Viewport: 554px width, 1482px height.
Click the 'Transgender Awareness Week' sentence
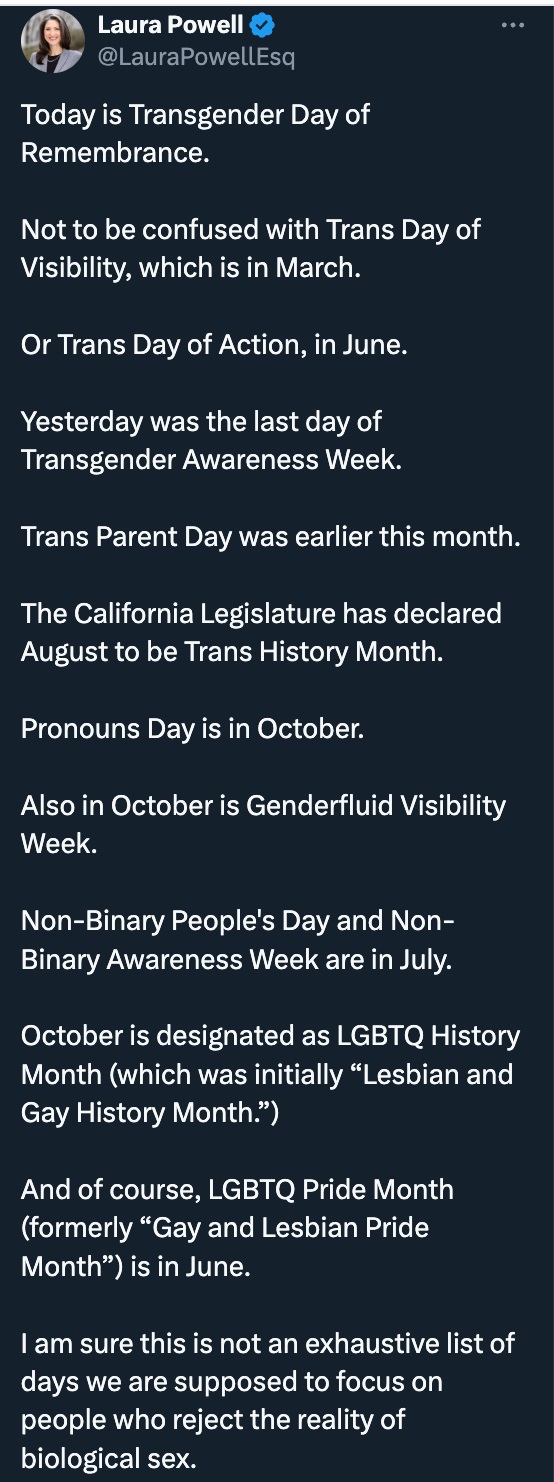(211, 440)
